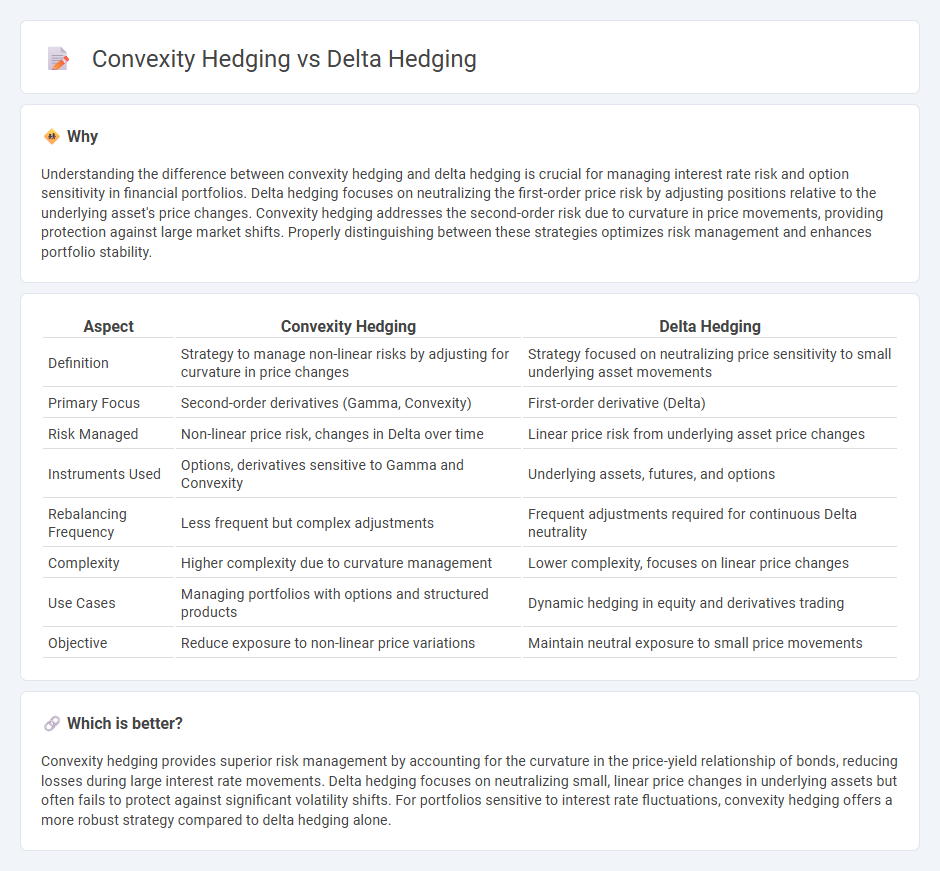940x871 pixels.
Task: Select the Definition row label
Action: 79,363
